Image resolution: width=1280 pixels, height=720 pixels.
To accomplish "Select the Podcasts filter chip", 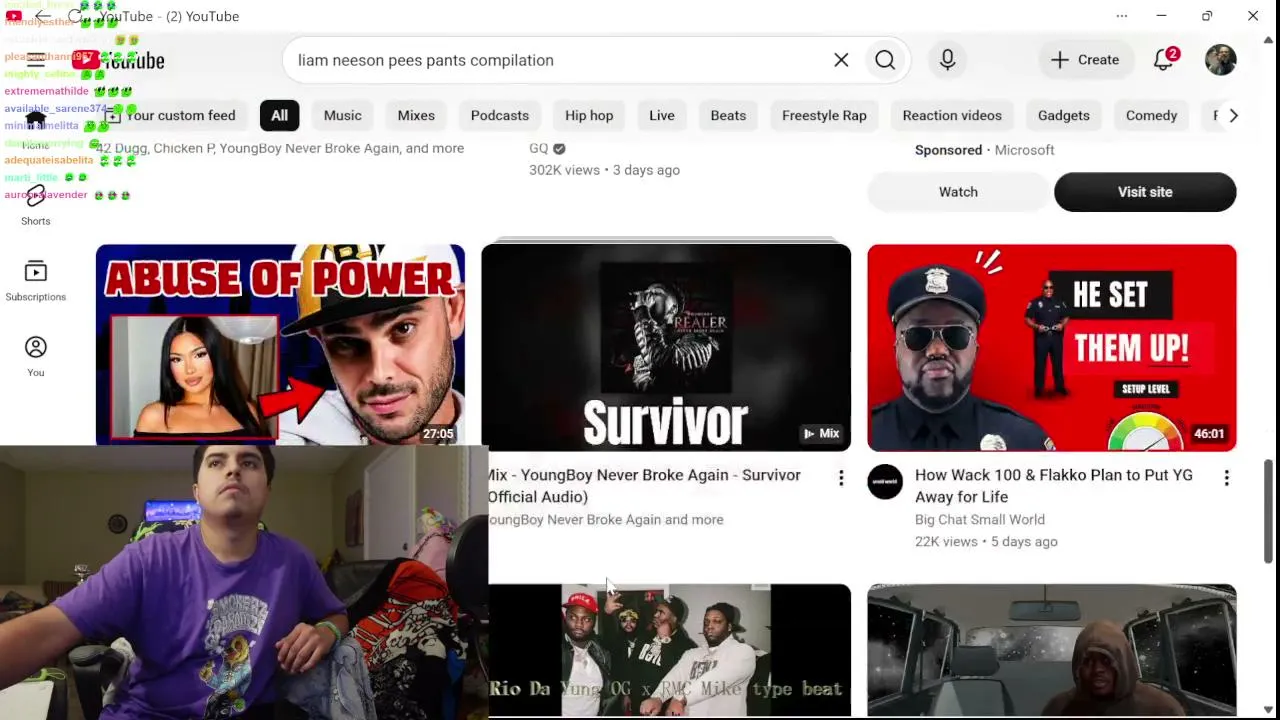I will (500, 115).
